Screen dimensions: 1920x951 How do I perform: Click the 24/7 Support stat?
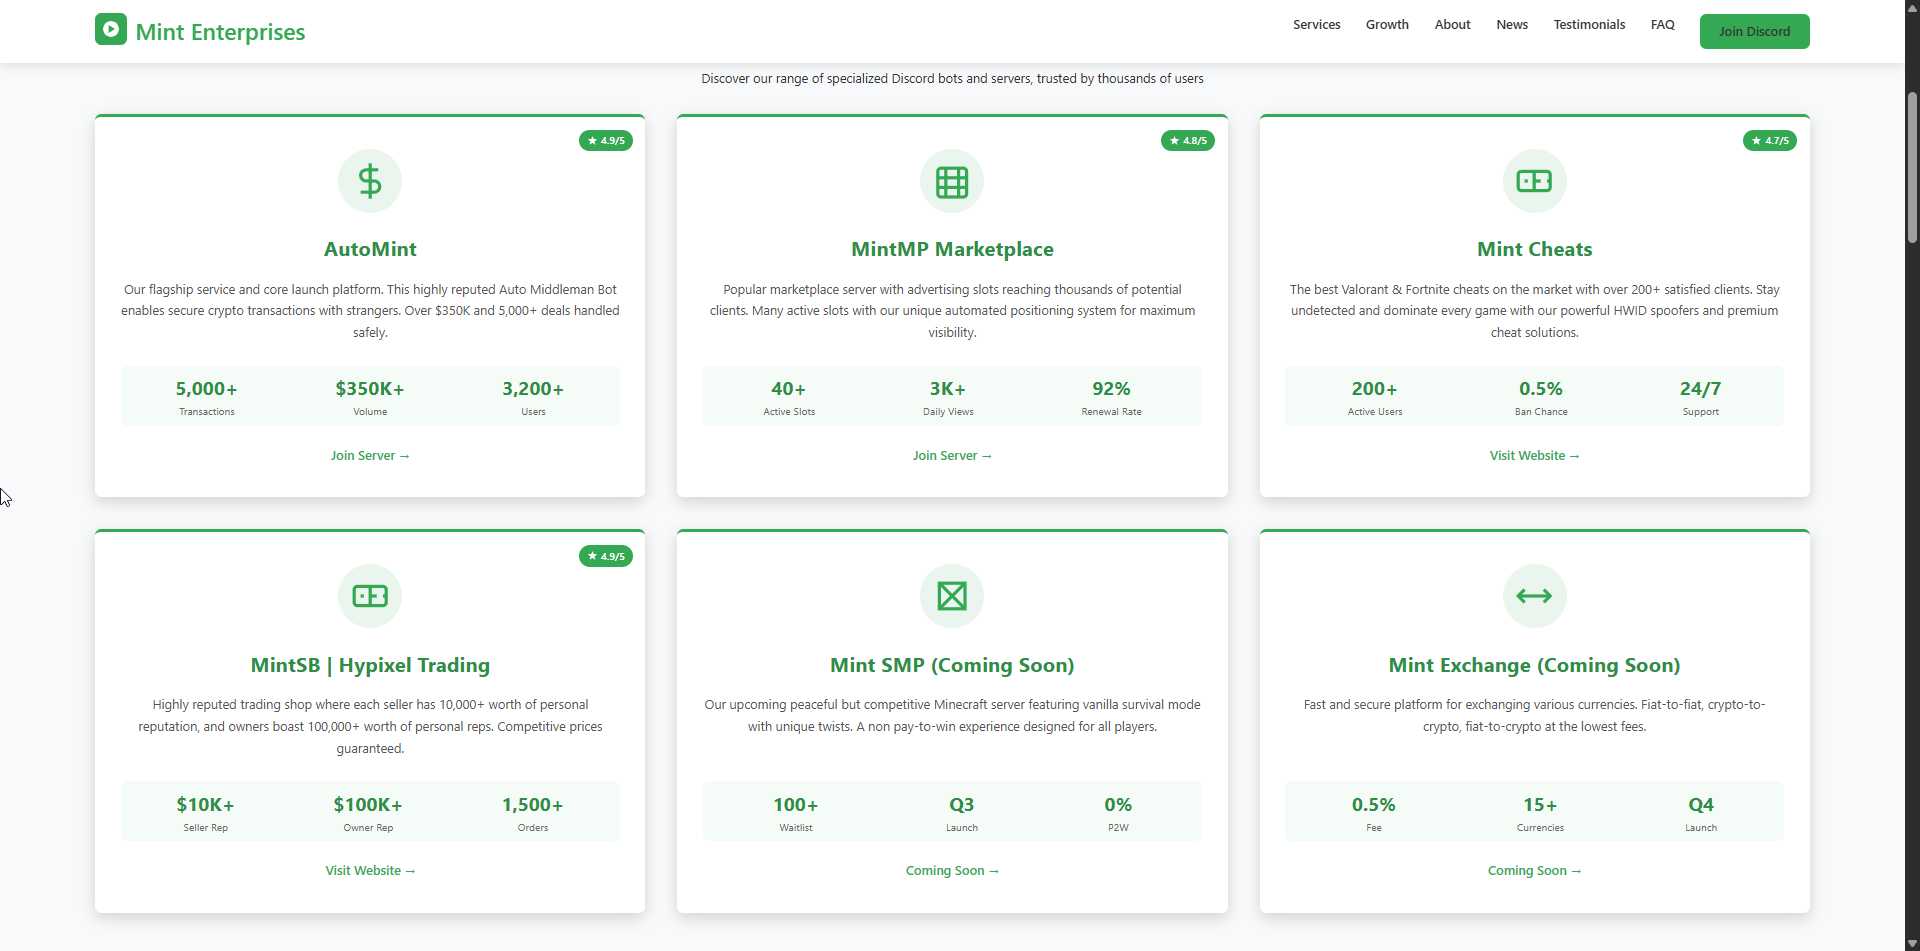click(1700, 397)
